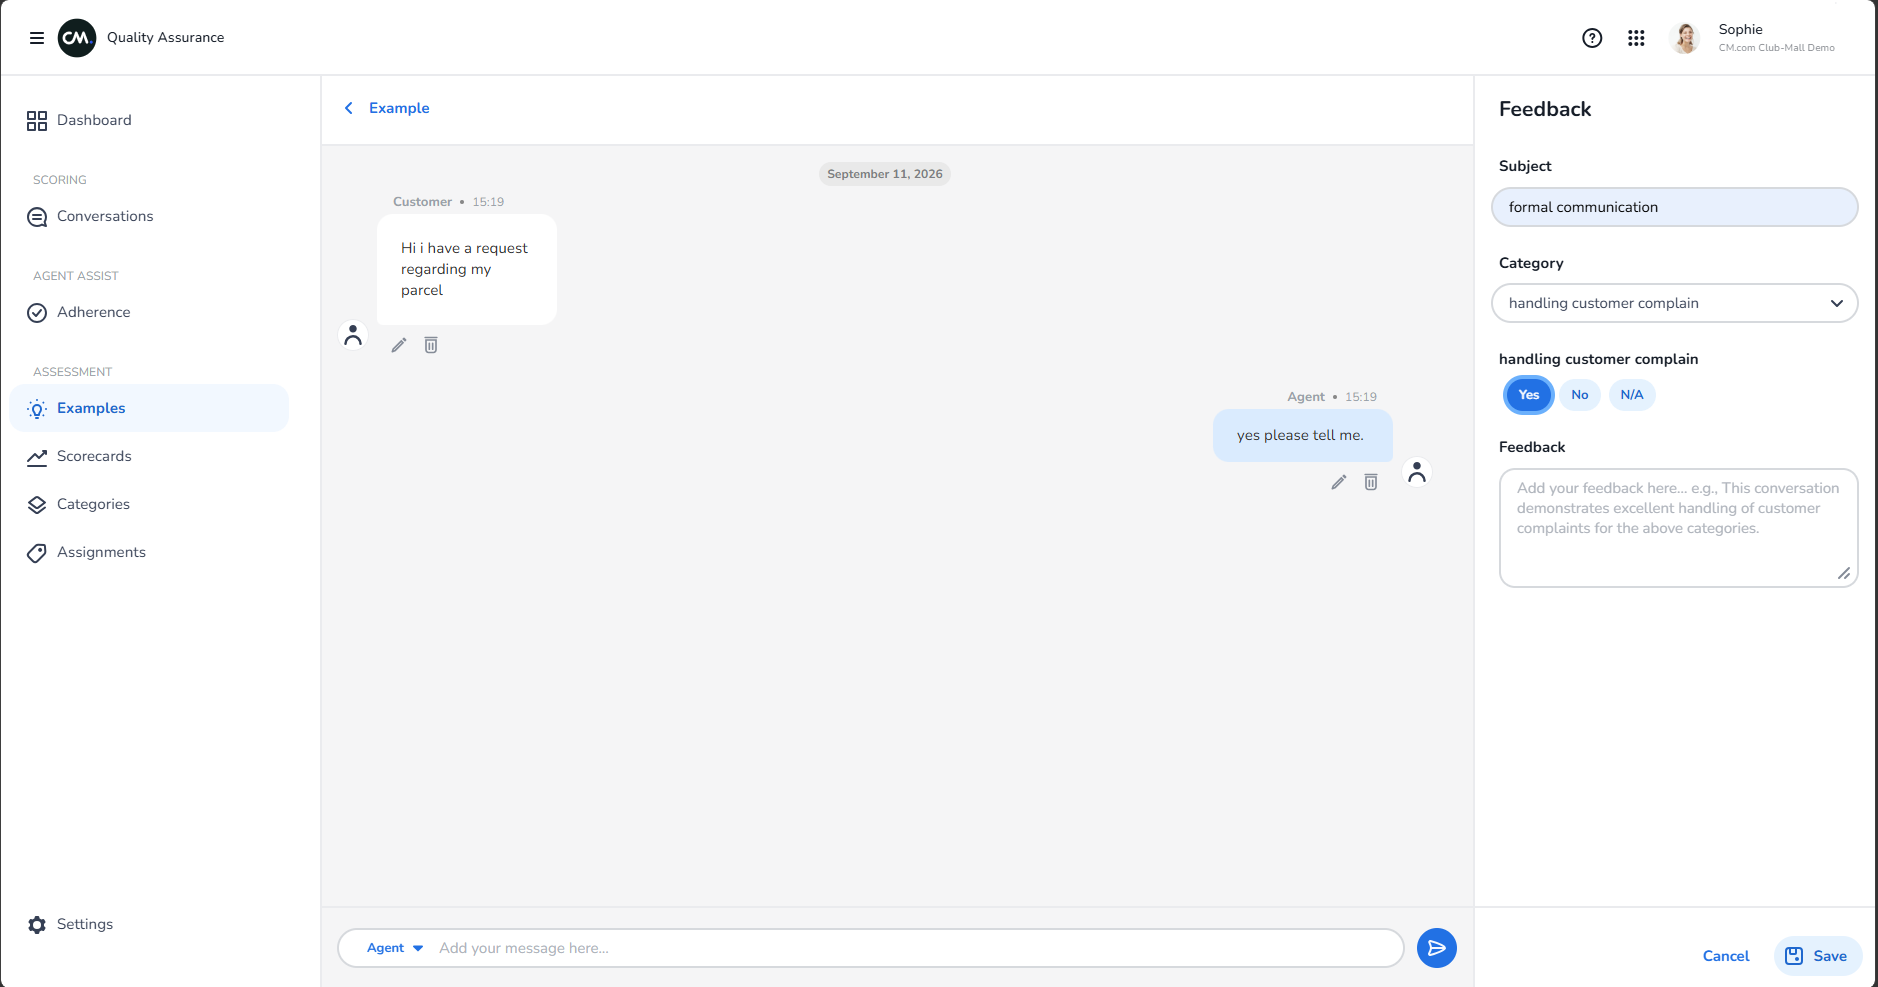Click the Quality Assurance title

pyautogui.click(x=166, y=38)
